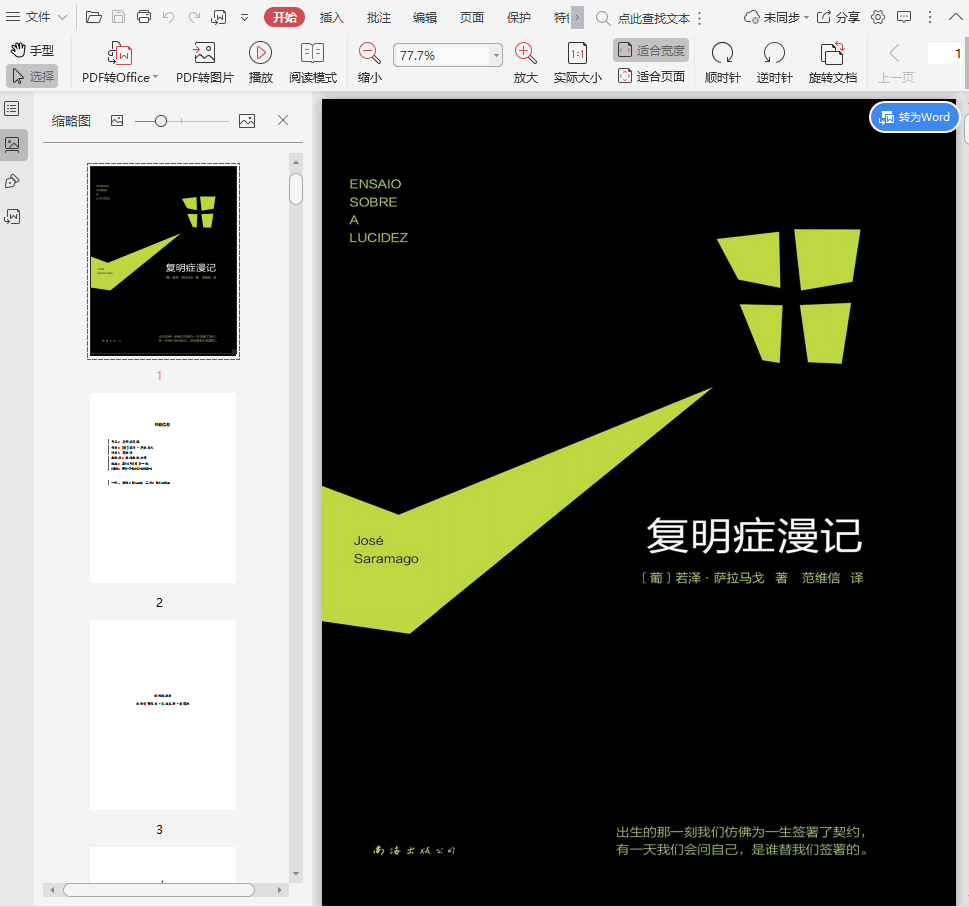Click the 缩小 zoom out icon
This screenshot has height=907, width=969.
[369, 54]
